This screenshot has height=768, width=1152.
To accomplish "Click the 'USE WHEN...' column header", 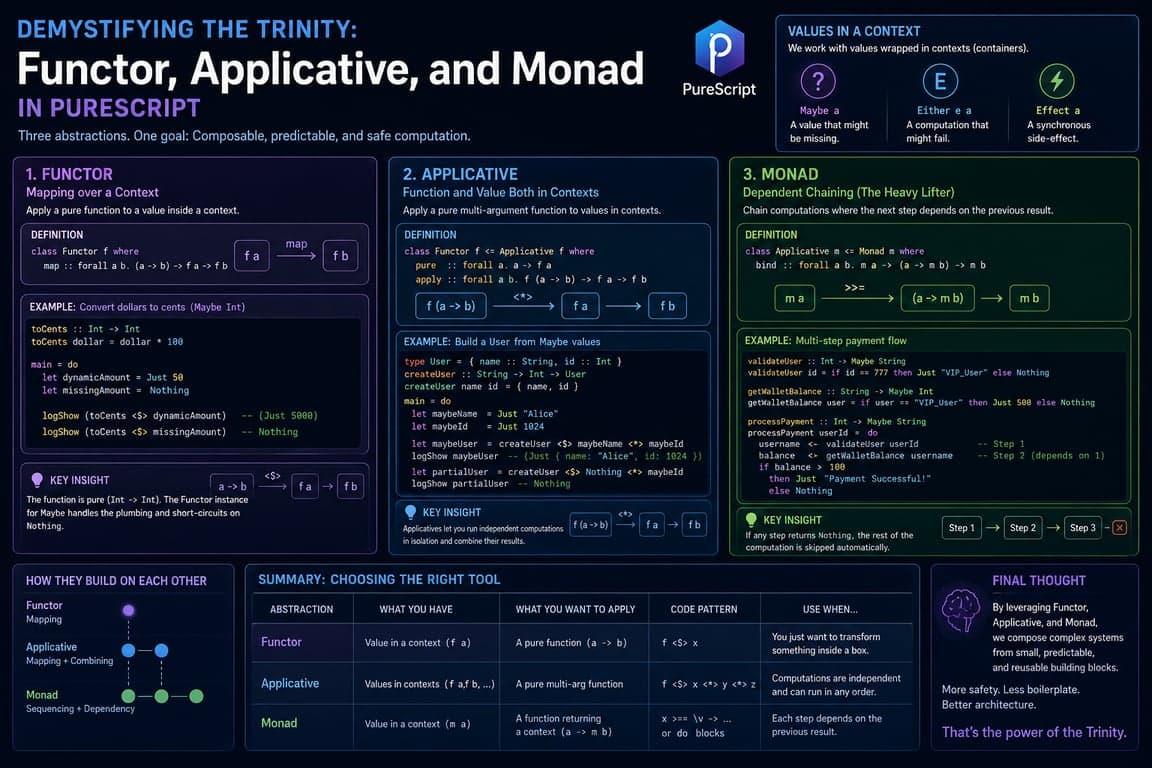I will pyautogui.click(x=830, y=609).
